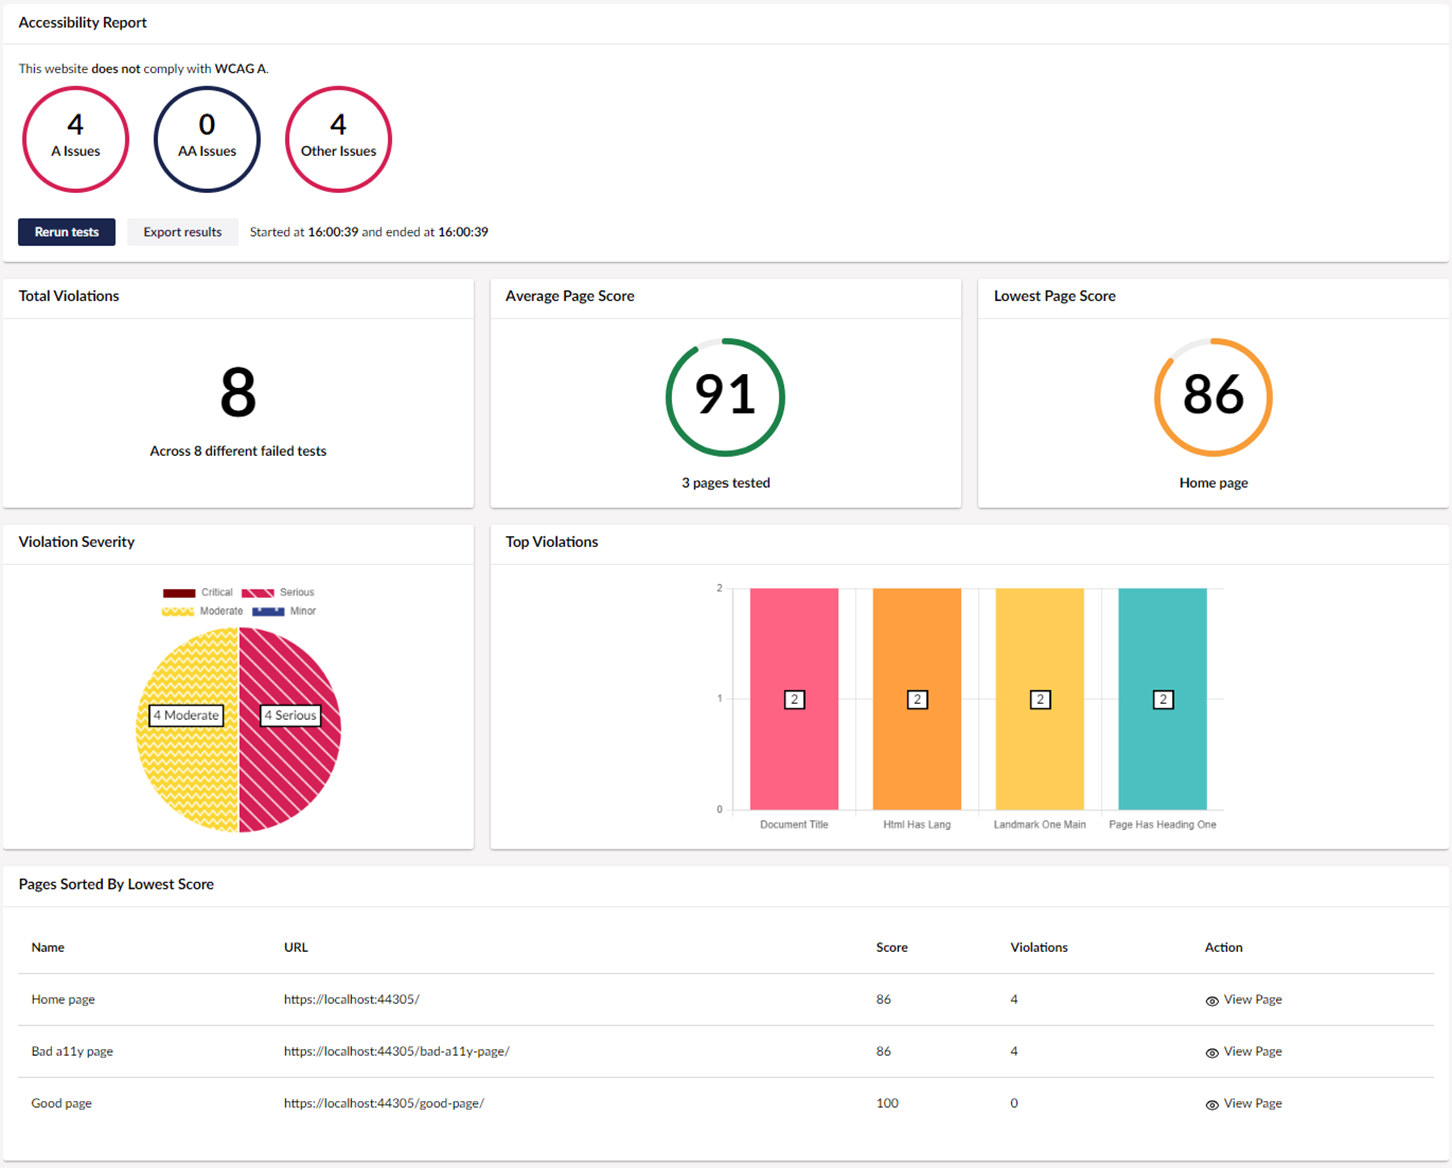This screenshot has height=1168, width=1452.
Task: Toggle Minor series in severity legend
Action: tap(284, 611)
